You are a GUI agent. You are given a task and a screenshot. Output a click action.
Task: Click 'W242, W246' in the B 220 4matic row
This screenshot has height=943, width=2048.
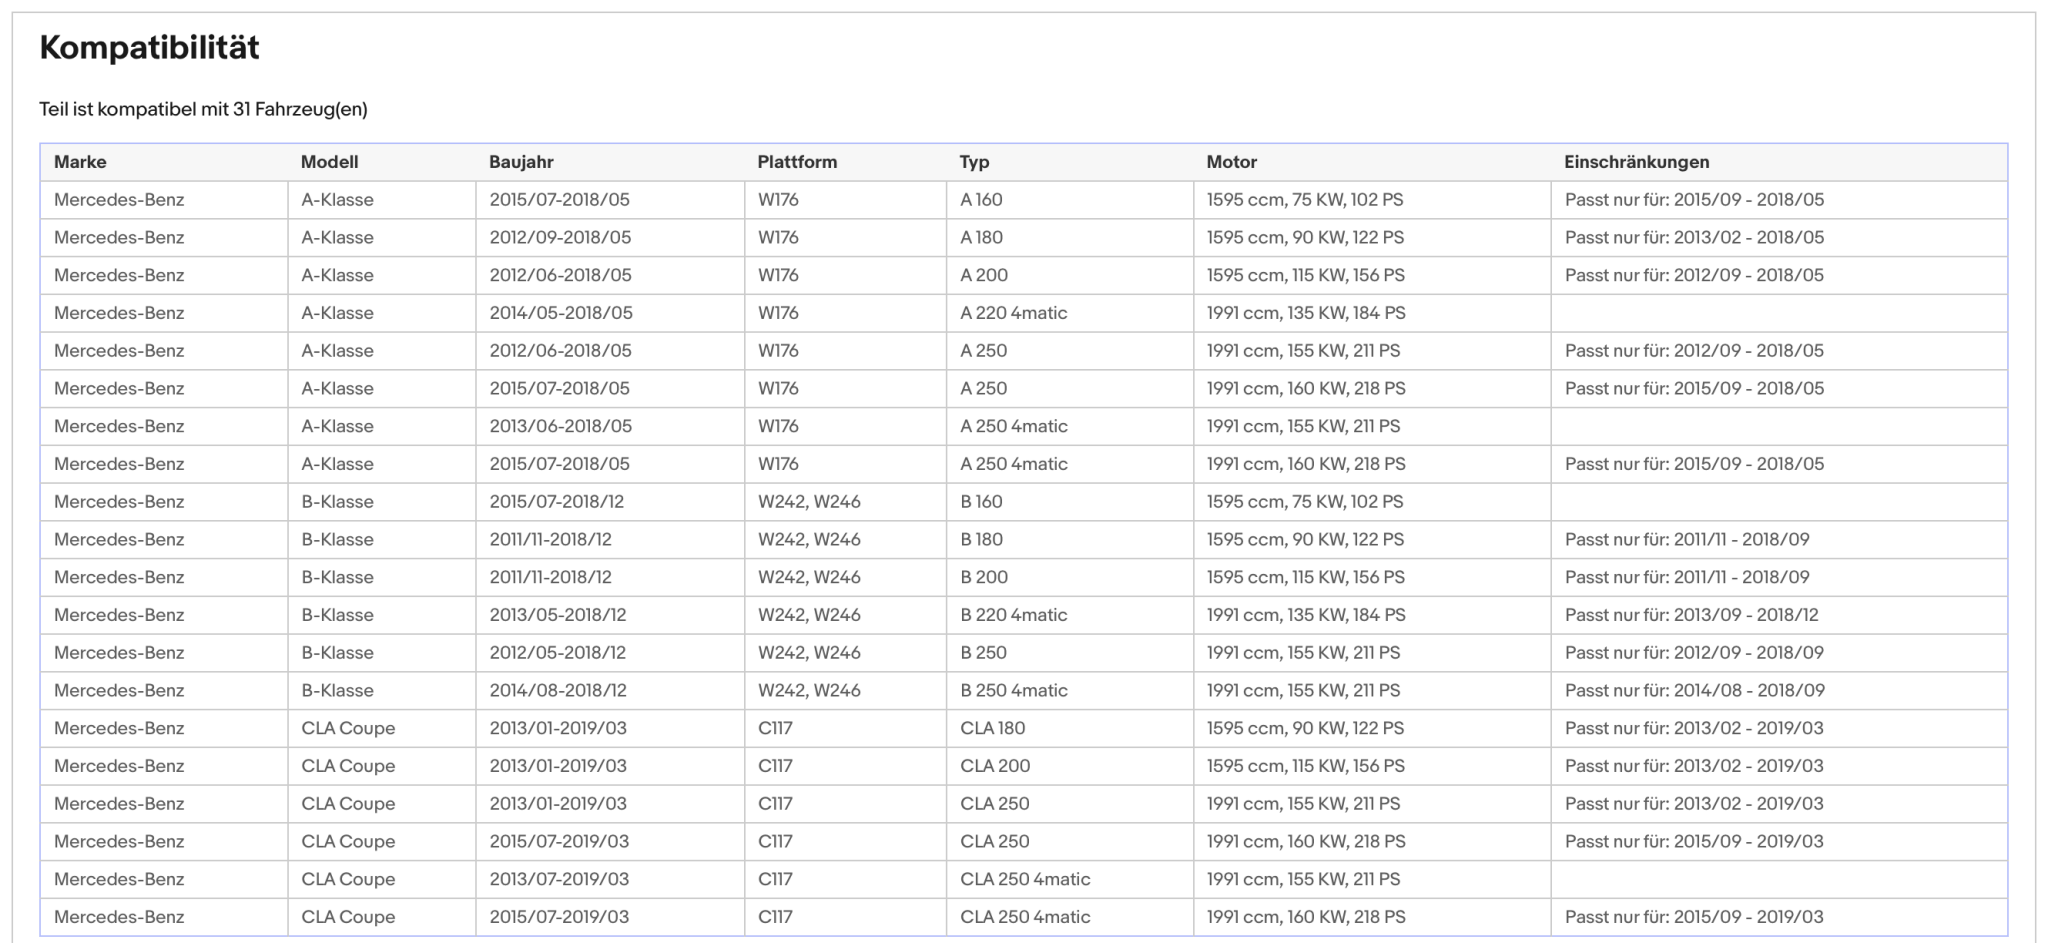coord(809,615)
